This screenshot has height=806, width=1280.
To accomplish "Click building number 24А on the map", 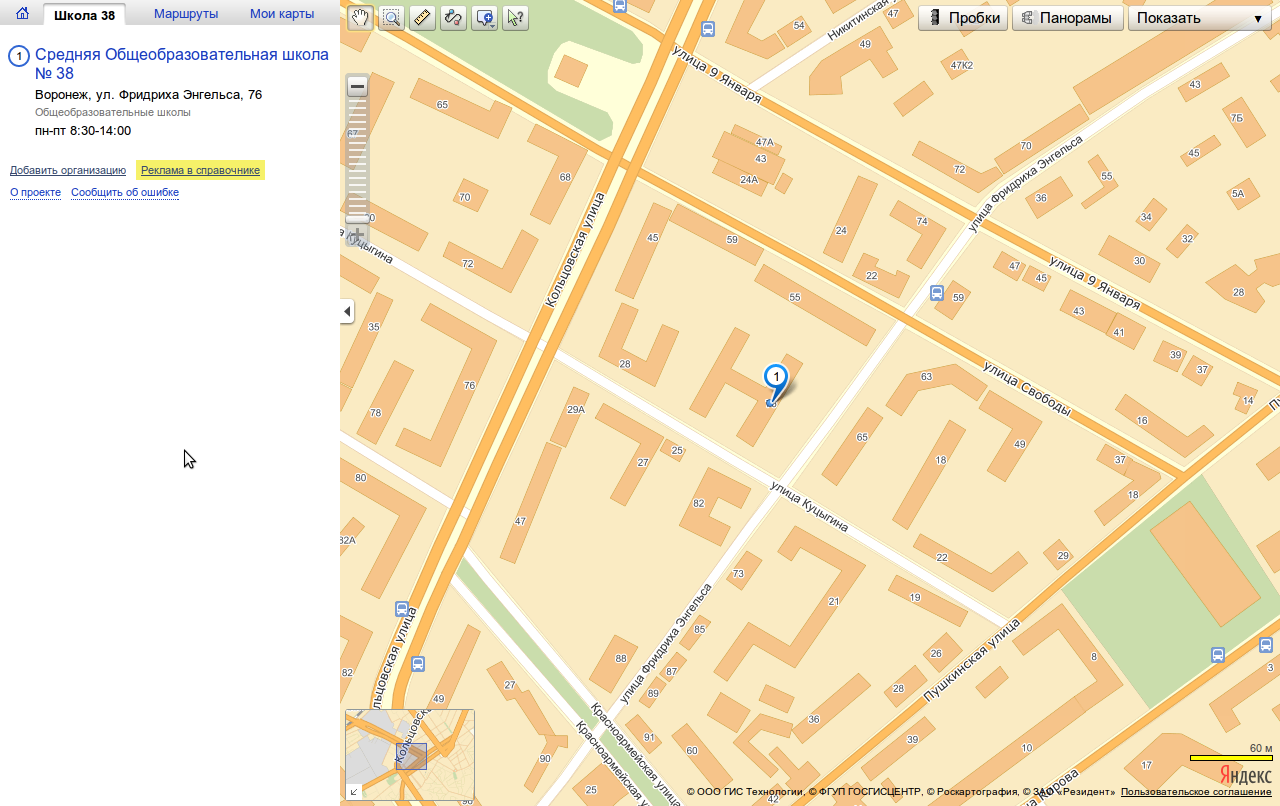I will 749,179.
